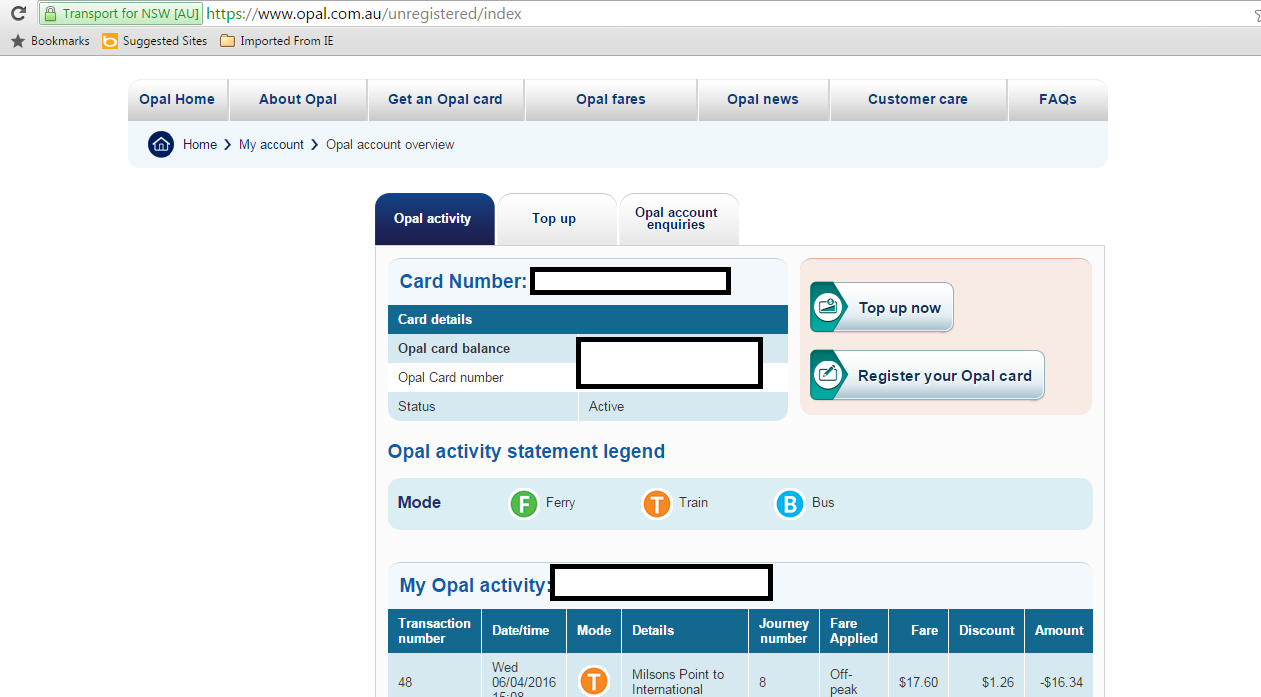
Task: Open Customer care menu
Action: 918,99
